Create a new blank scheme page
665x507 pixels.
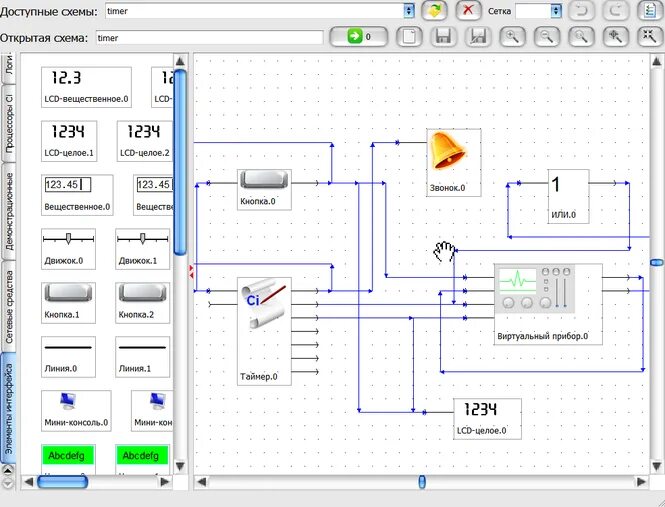click(x=409, y=37)
